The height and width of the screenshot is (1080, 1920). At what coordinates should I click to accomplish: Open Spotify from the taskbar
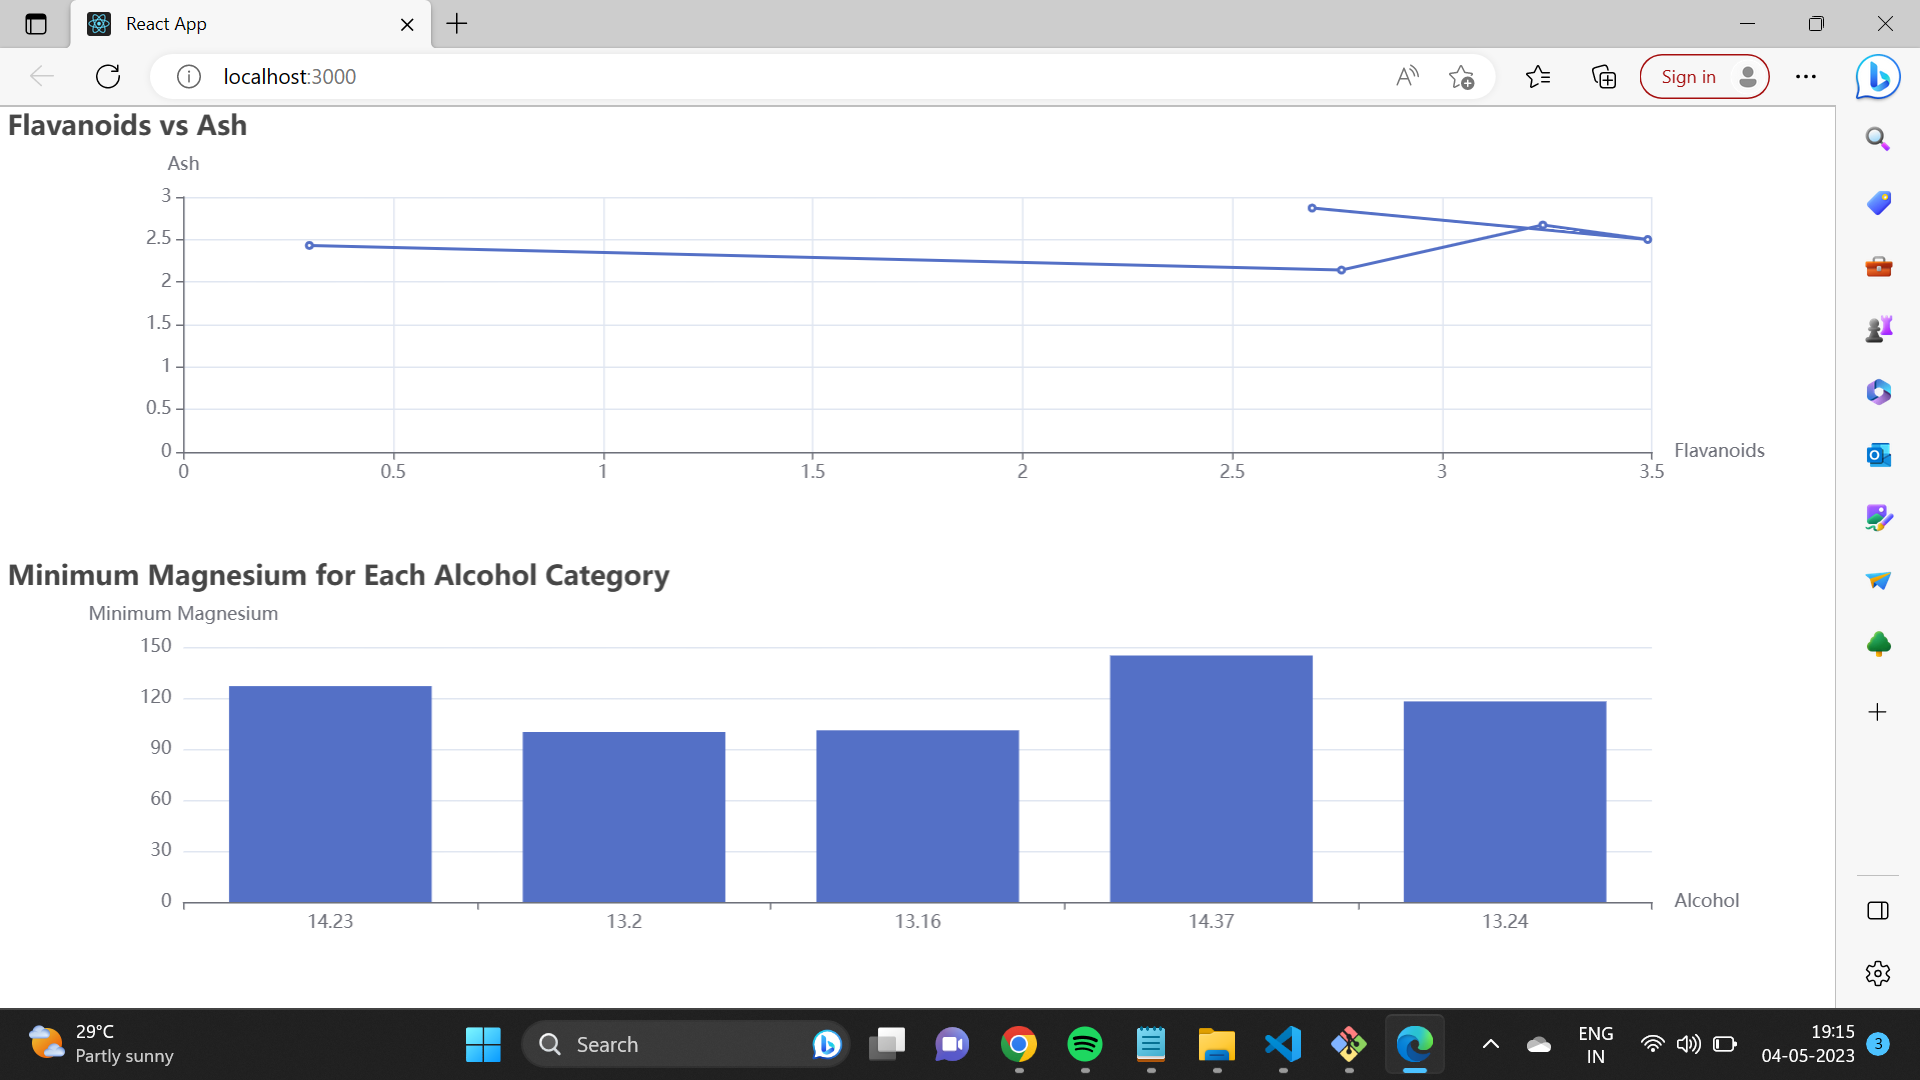point(1085,1044)
